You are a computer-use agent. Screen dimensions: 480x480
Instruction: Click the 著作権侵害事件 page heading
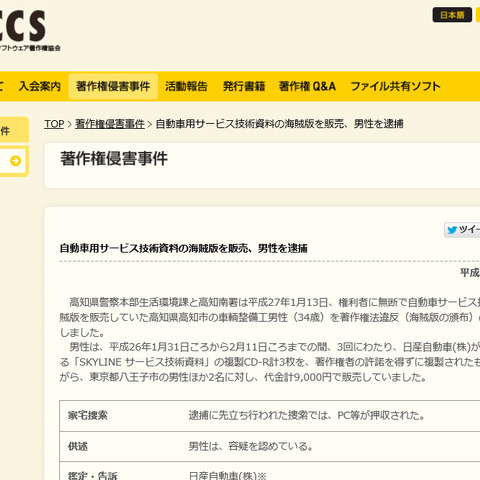(114, 159)
